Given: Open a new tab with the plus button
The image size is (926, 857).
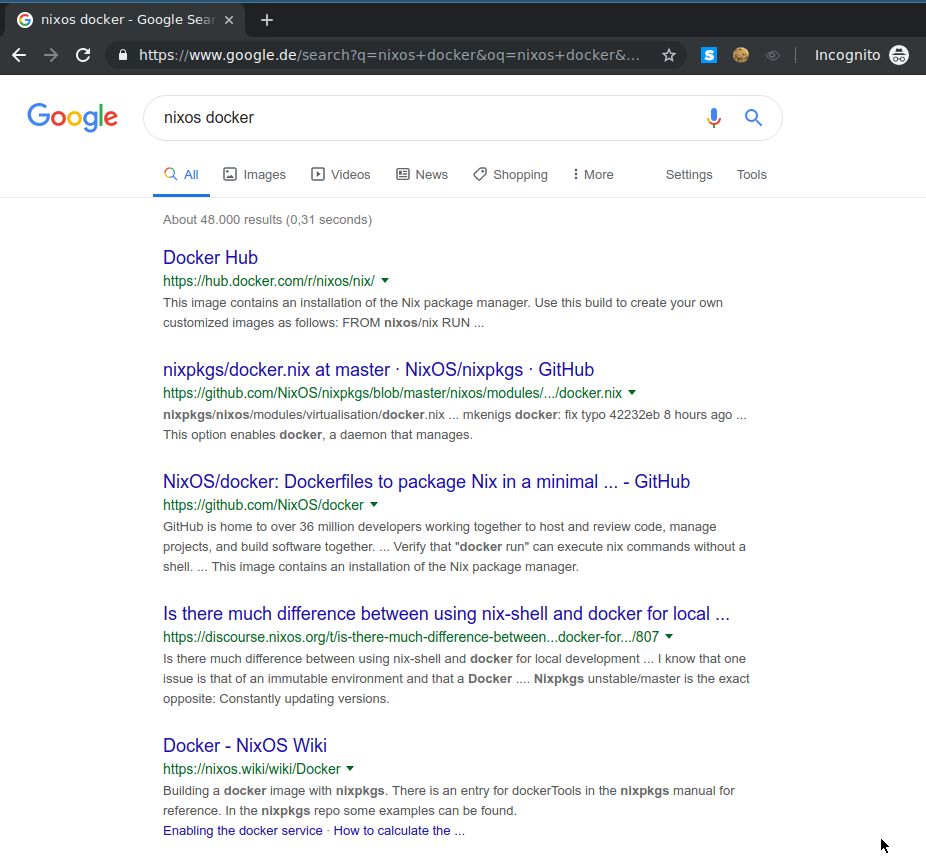Looking at the screenshot, I should point(267,20).
